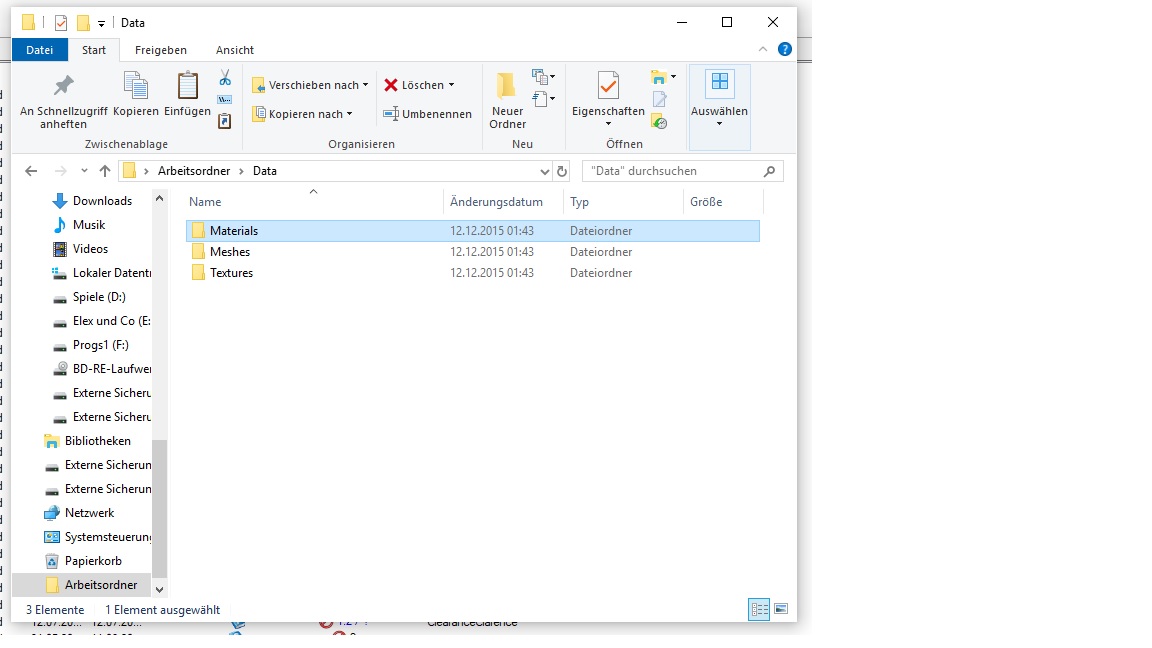
Task: Switch to large thumbnails view in status bar
Action: (x=781, y=609)
